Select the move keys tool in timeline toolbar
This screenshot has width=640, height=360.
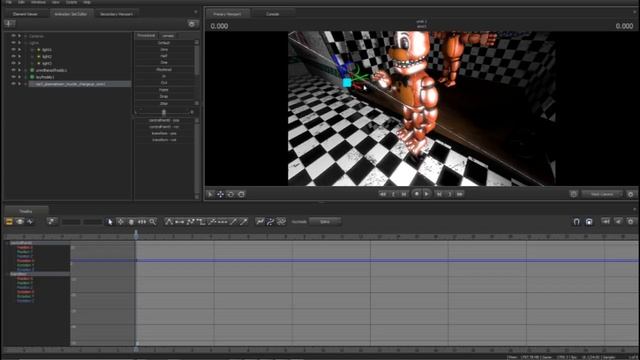[x=120, y=222]
